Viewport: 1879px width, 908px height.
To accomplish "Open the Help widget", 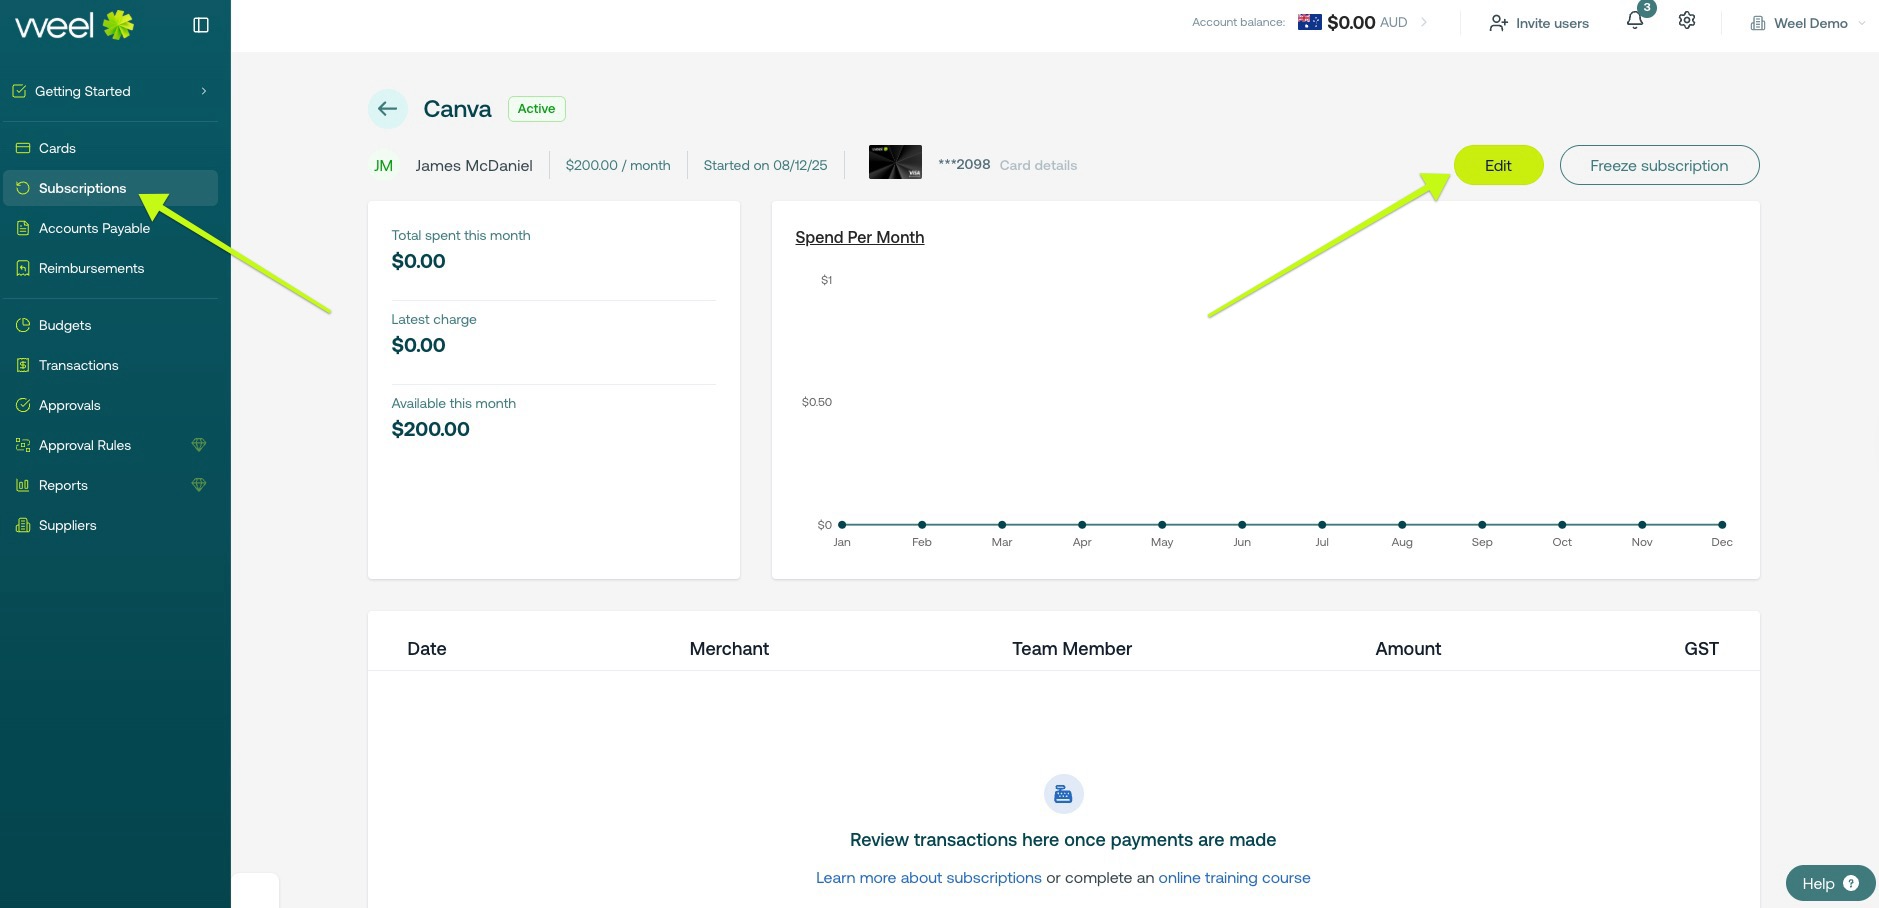I will (1830, 883).
